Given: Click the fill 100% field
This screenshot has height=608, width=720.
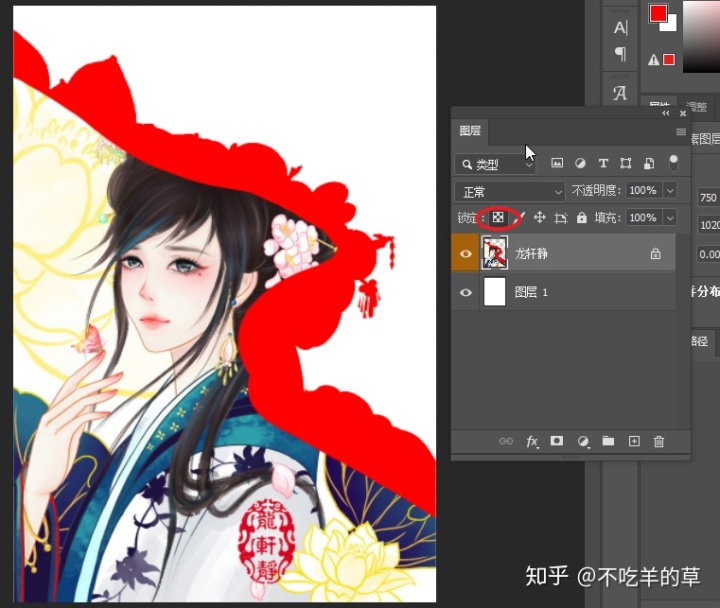Looking at the screenshot, I should (x=644, y=218).
